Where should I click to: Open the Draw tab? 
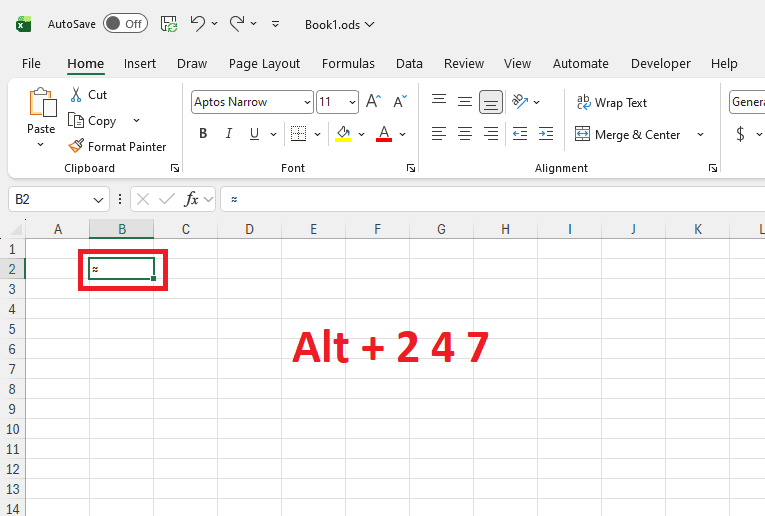tap(192, 64)
